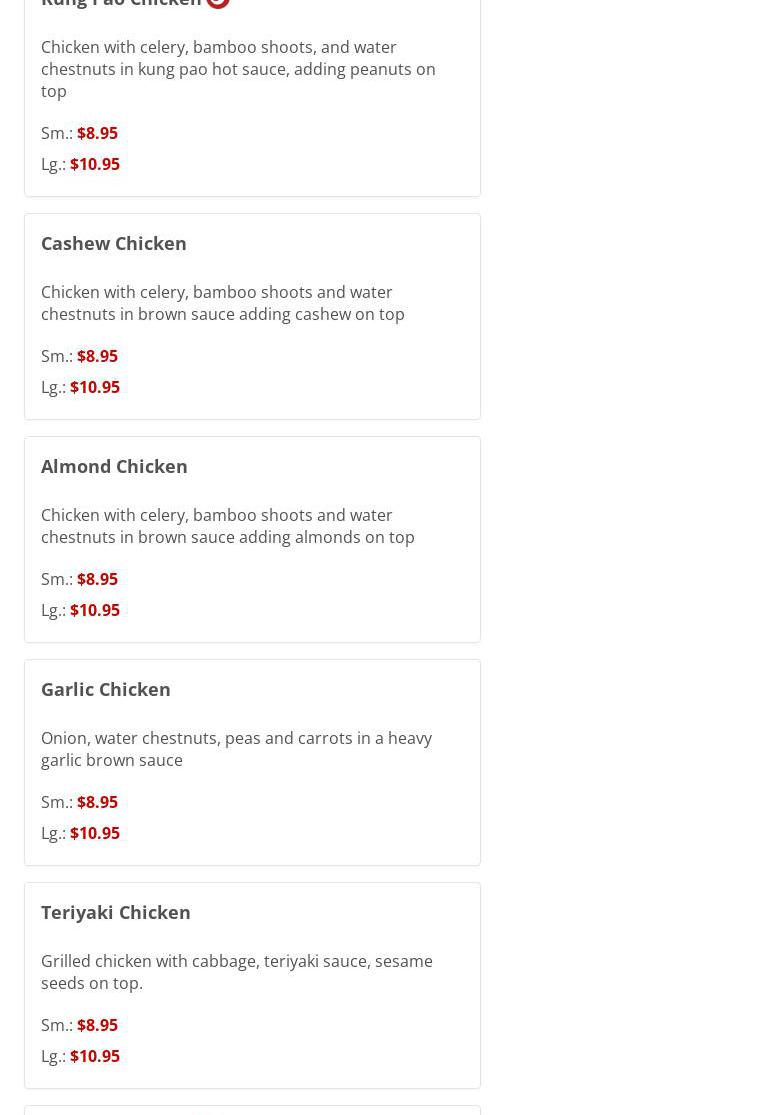Click the spicy icon beside Kung Pao Chicken
Image resolution: width=770 pixels, height=1115 pixels.
[218, 3]
